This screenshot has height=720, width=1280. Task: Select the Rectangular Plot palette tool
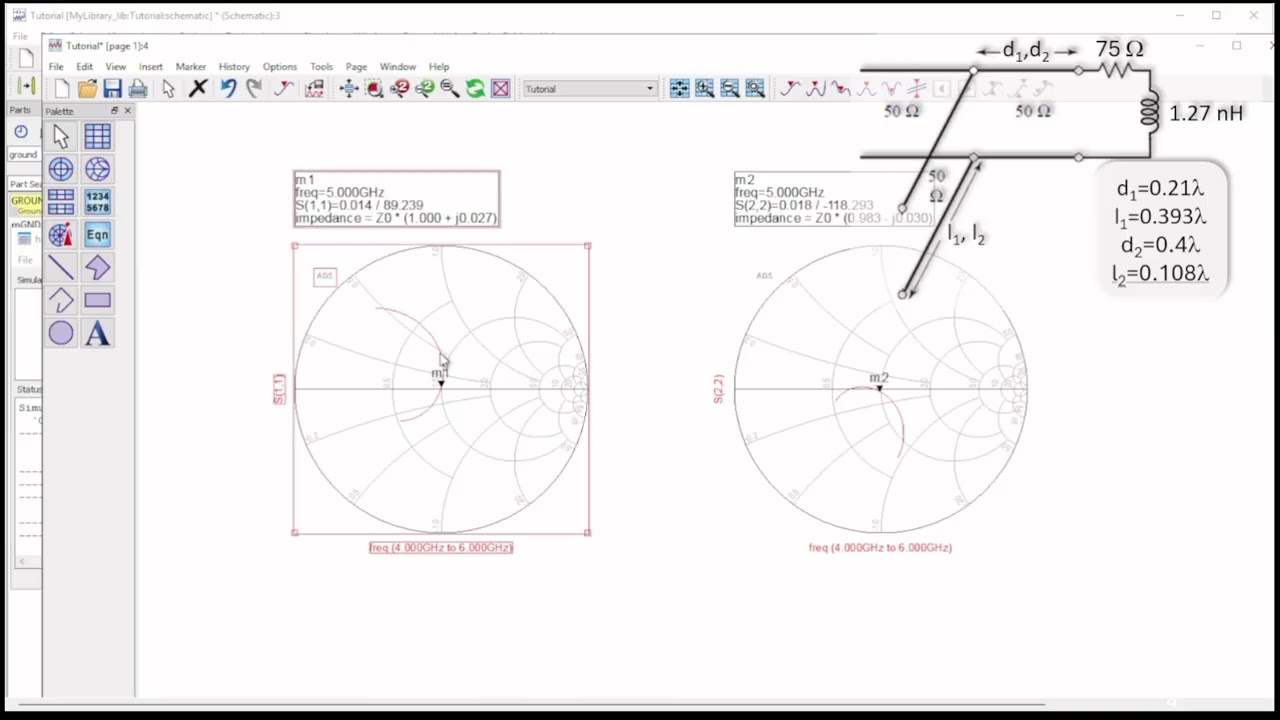tap(97, 136)
